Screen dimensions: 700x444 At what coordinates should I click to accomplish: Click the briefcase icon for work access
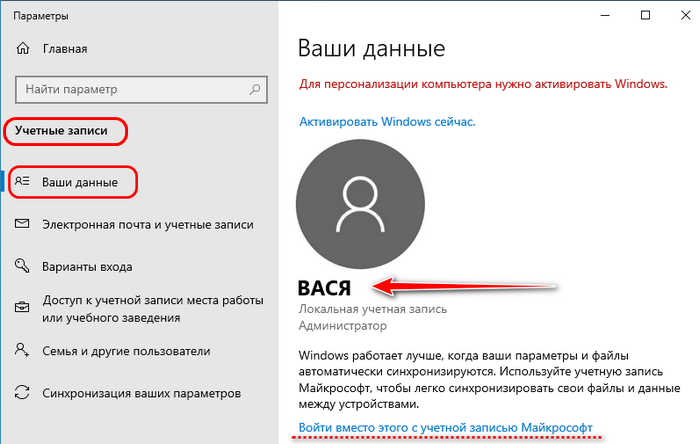pyautogui.click(x=22, y=307)
